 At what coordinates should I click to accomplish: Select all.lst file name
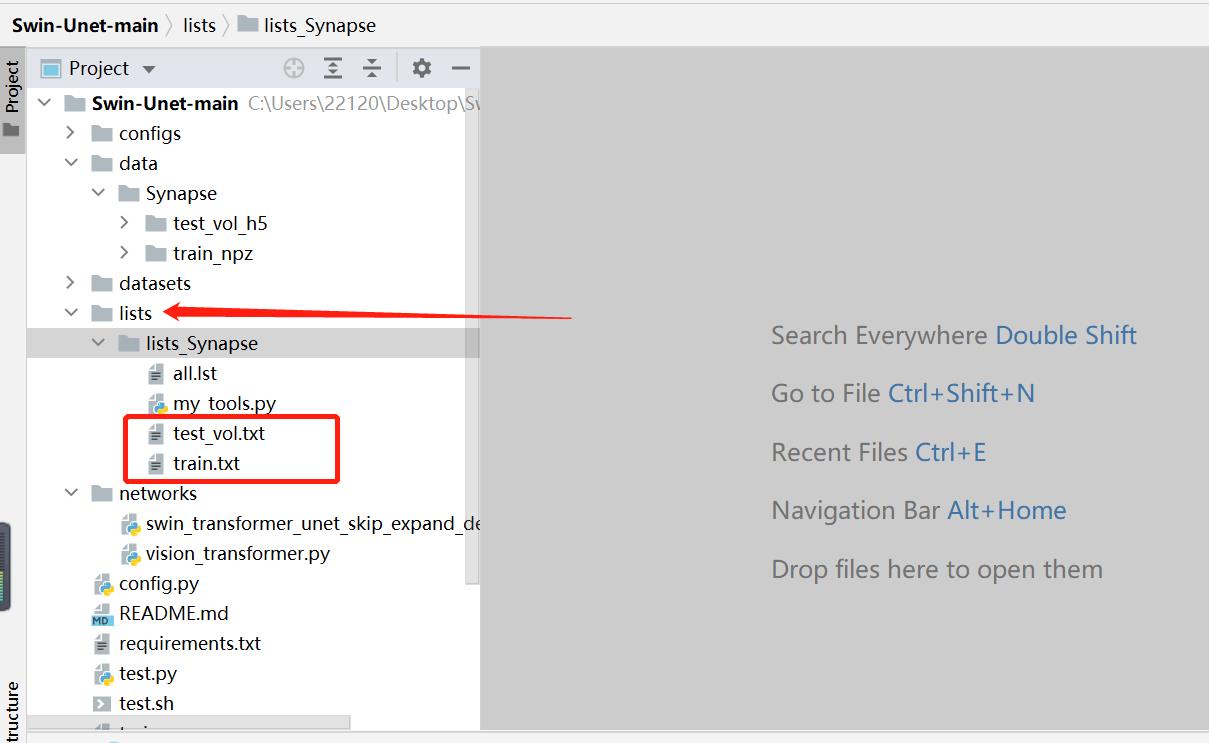pos(195,373)
